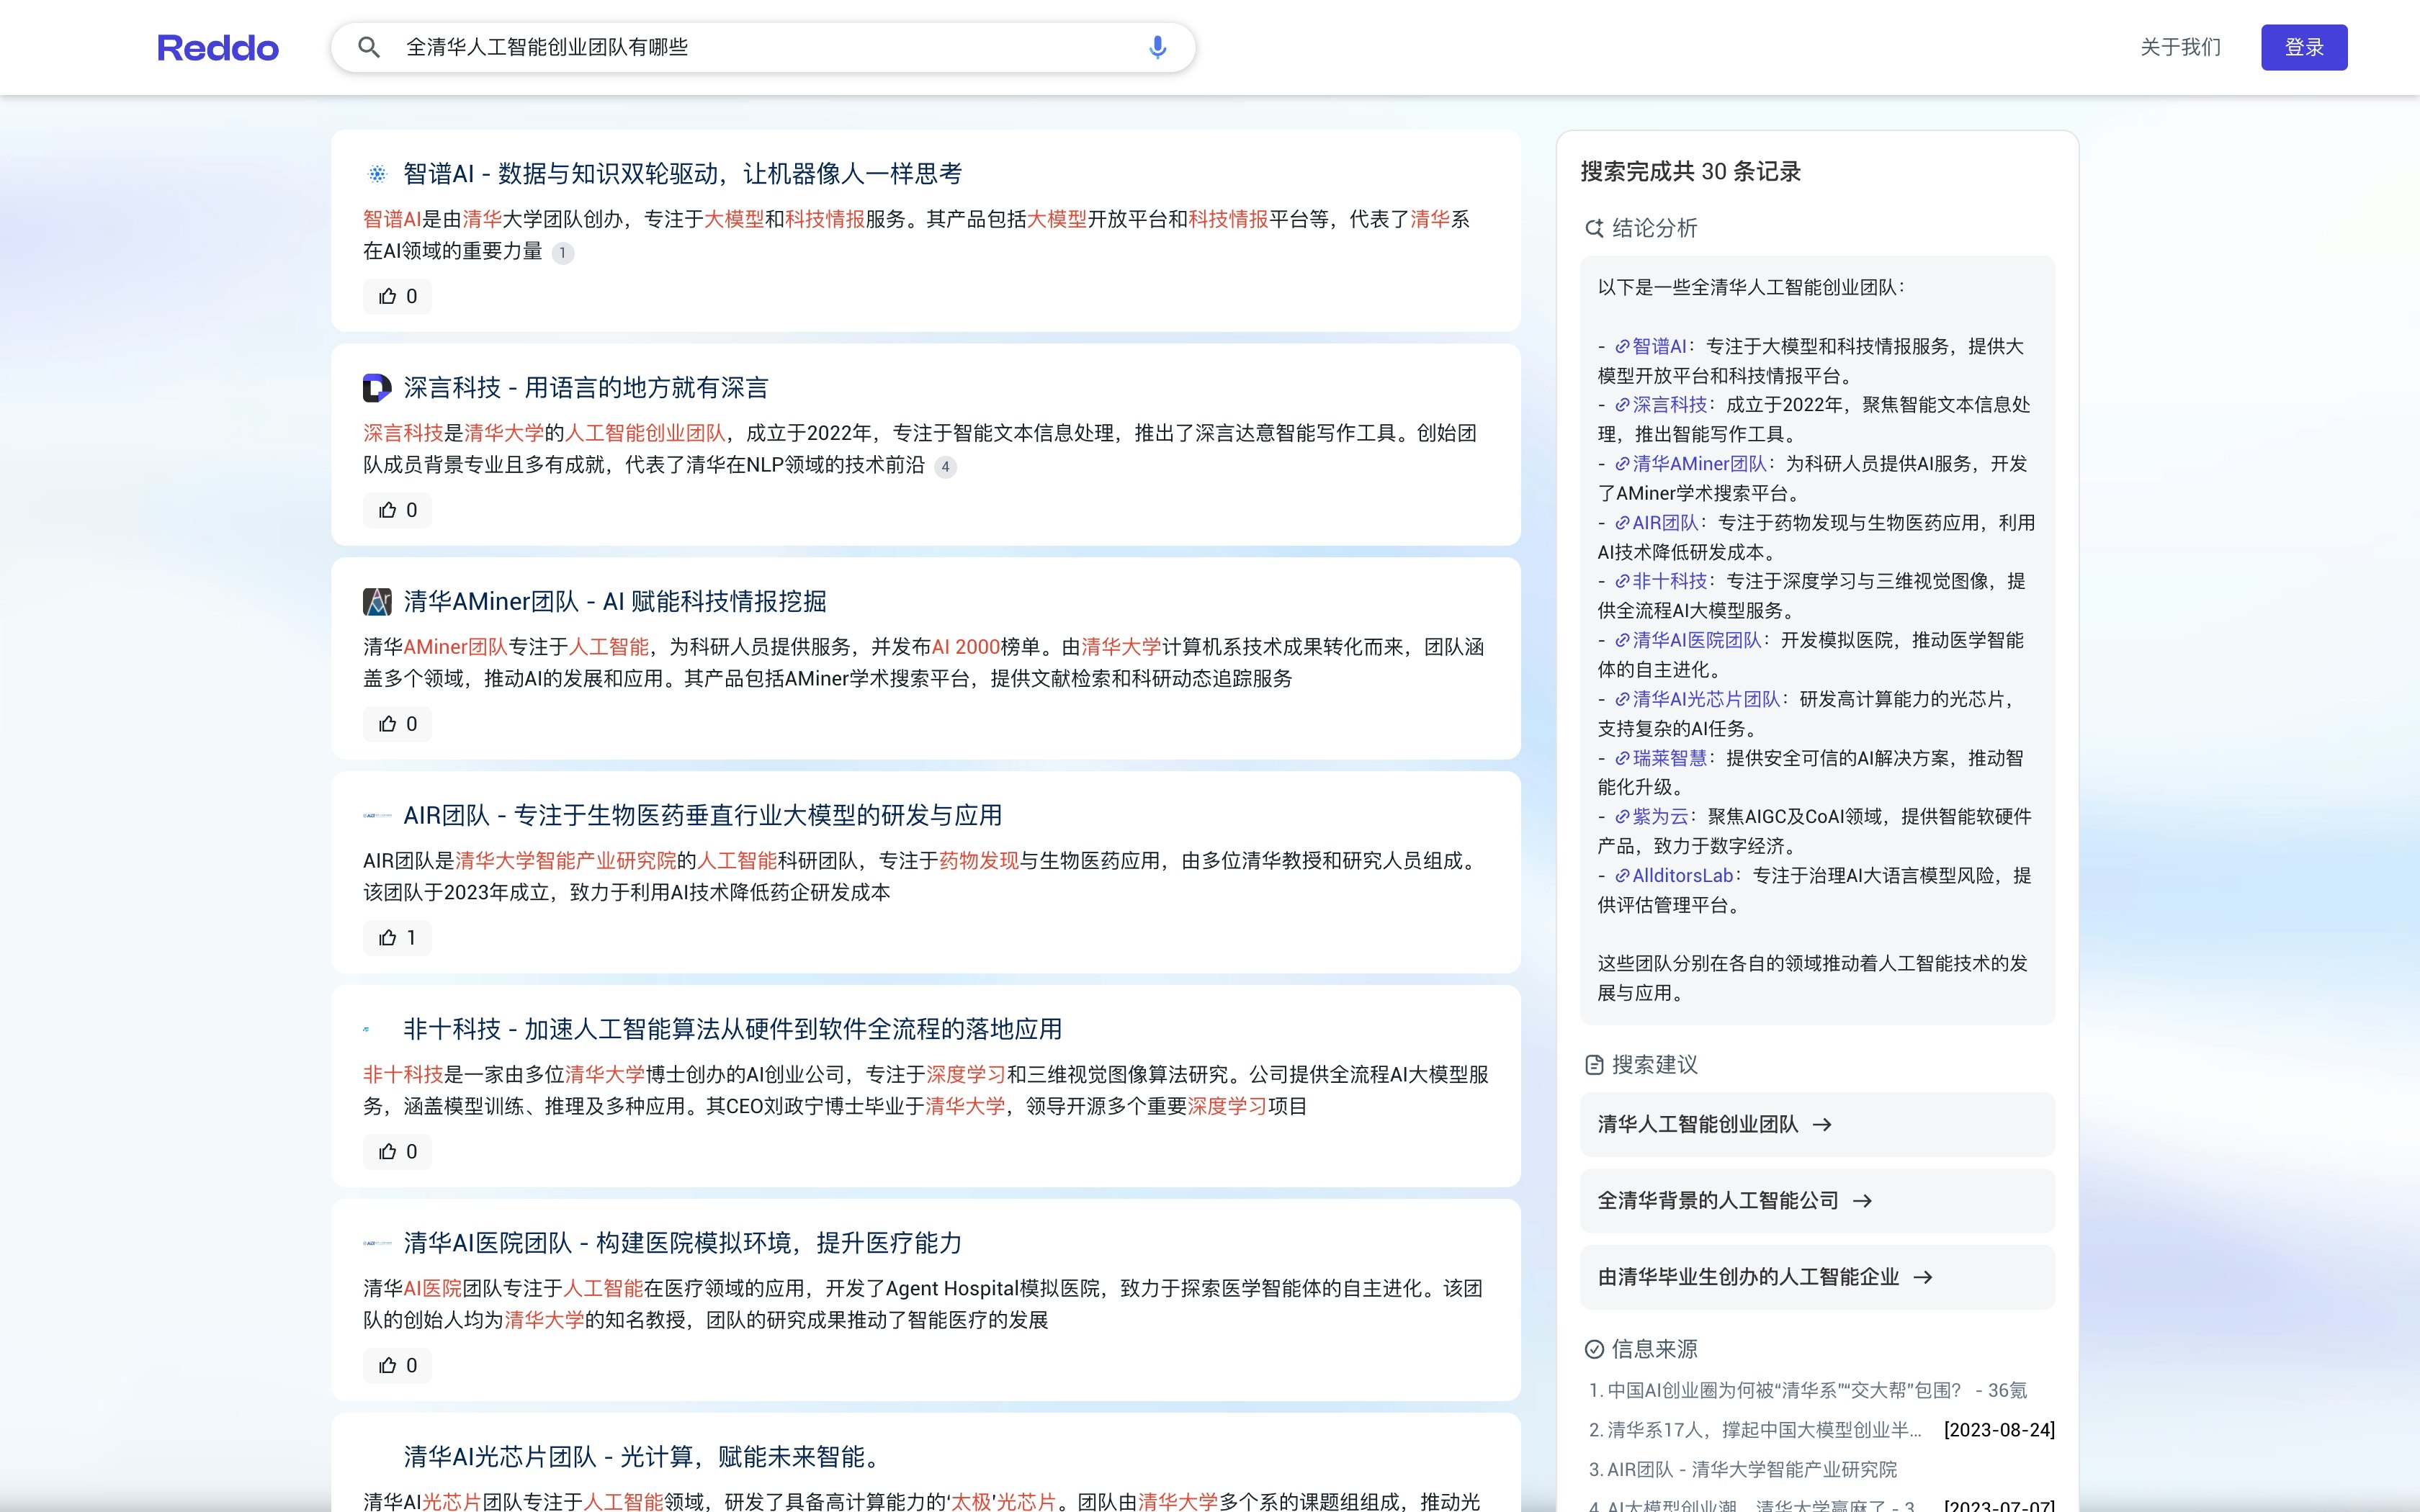
Task: Open the 关于我们 page
Action: pos(2180,47)
